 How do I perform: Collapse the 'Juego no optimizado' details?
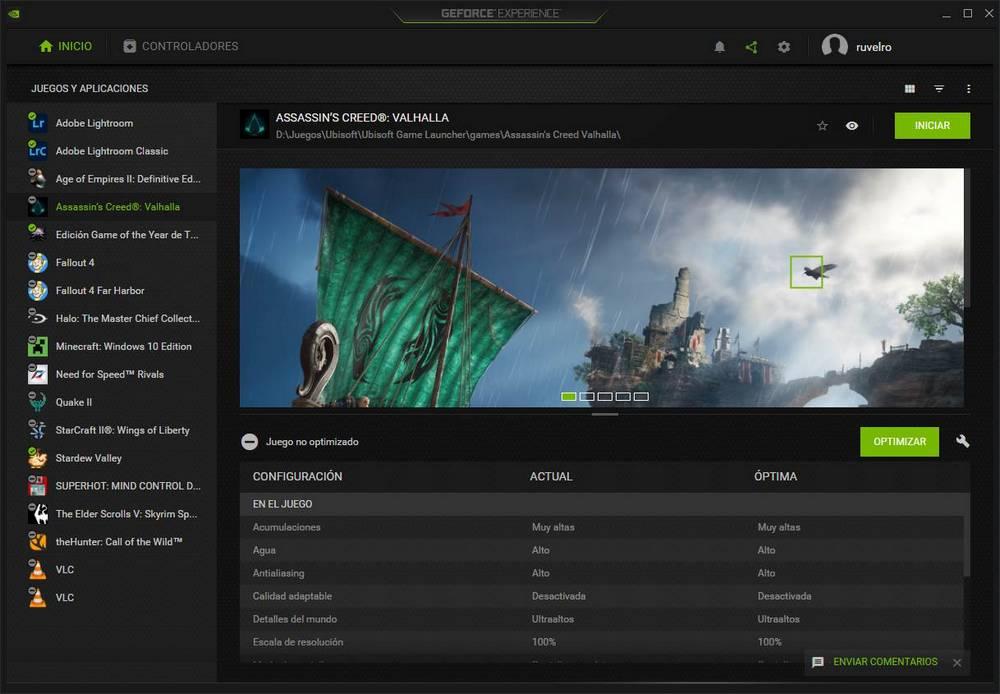pos(248,441)
